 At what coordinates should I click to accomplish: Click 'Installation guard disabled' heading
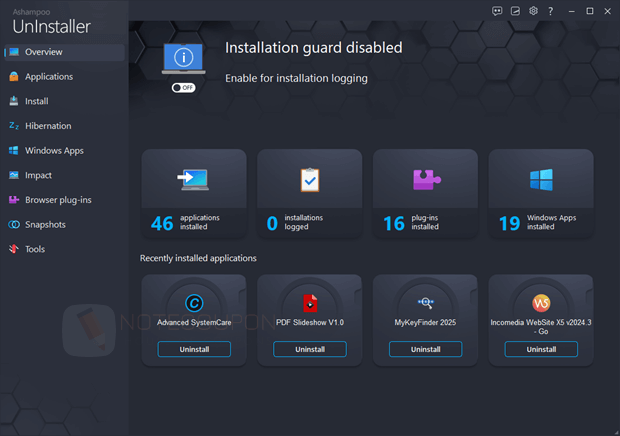coord(314,48)
